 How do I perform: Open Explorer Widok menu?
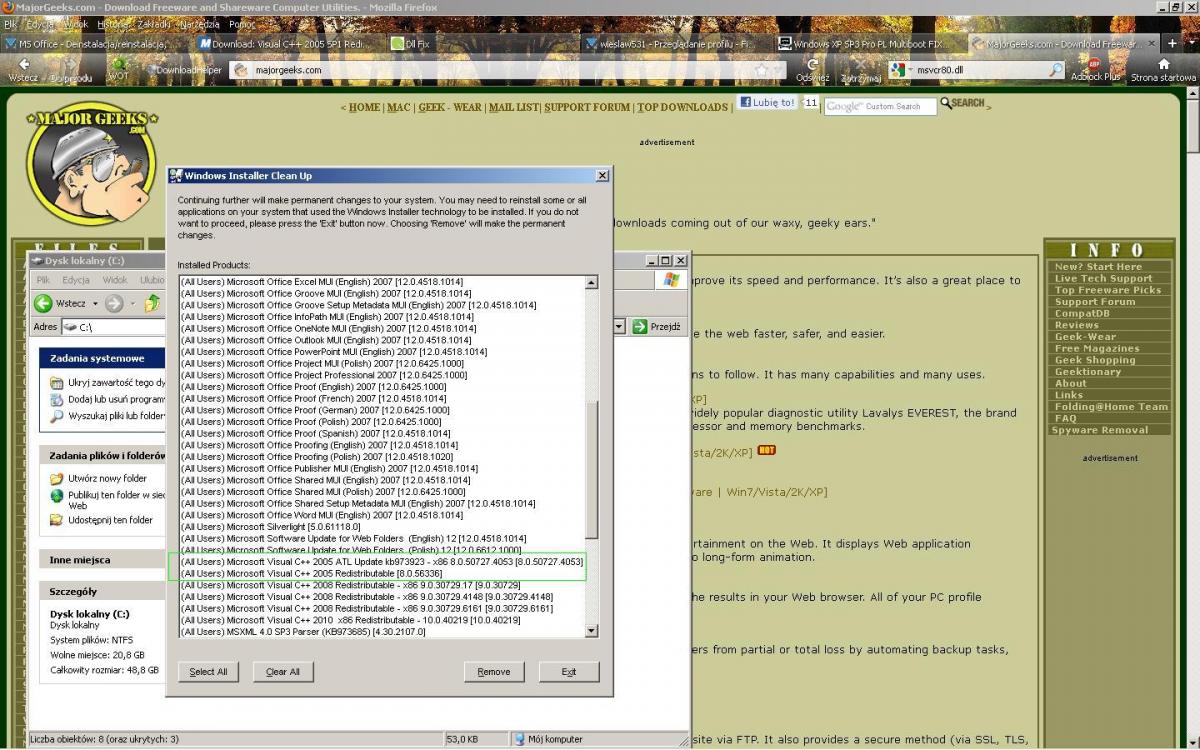[x=115, y=280]
